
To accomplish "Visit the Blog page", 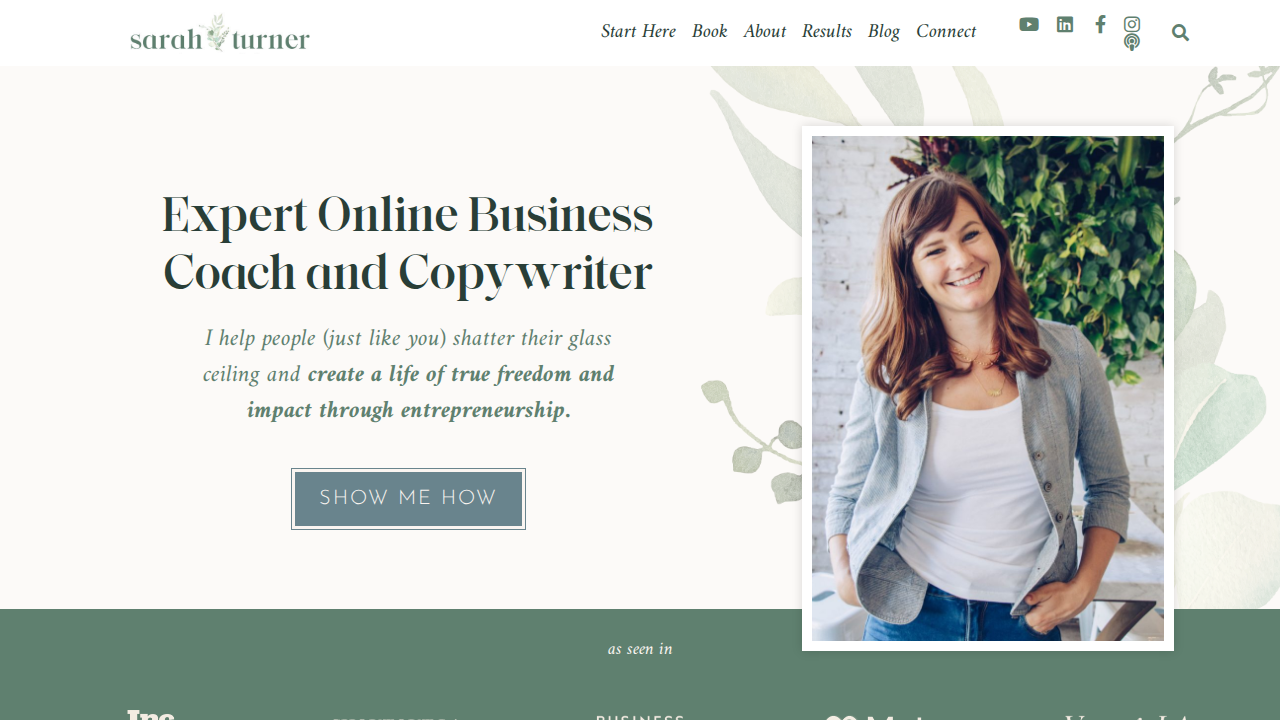I will coord(884,31).
